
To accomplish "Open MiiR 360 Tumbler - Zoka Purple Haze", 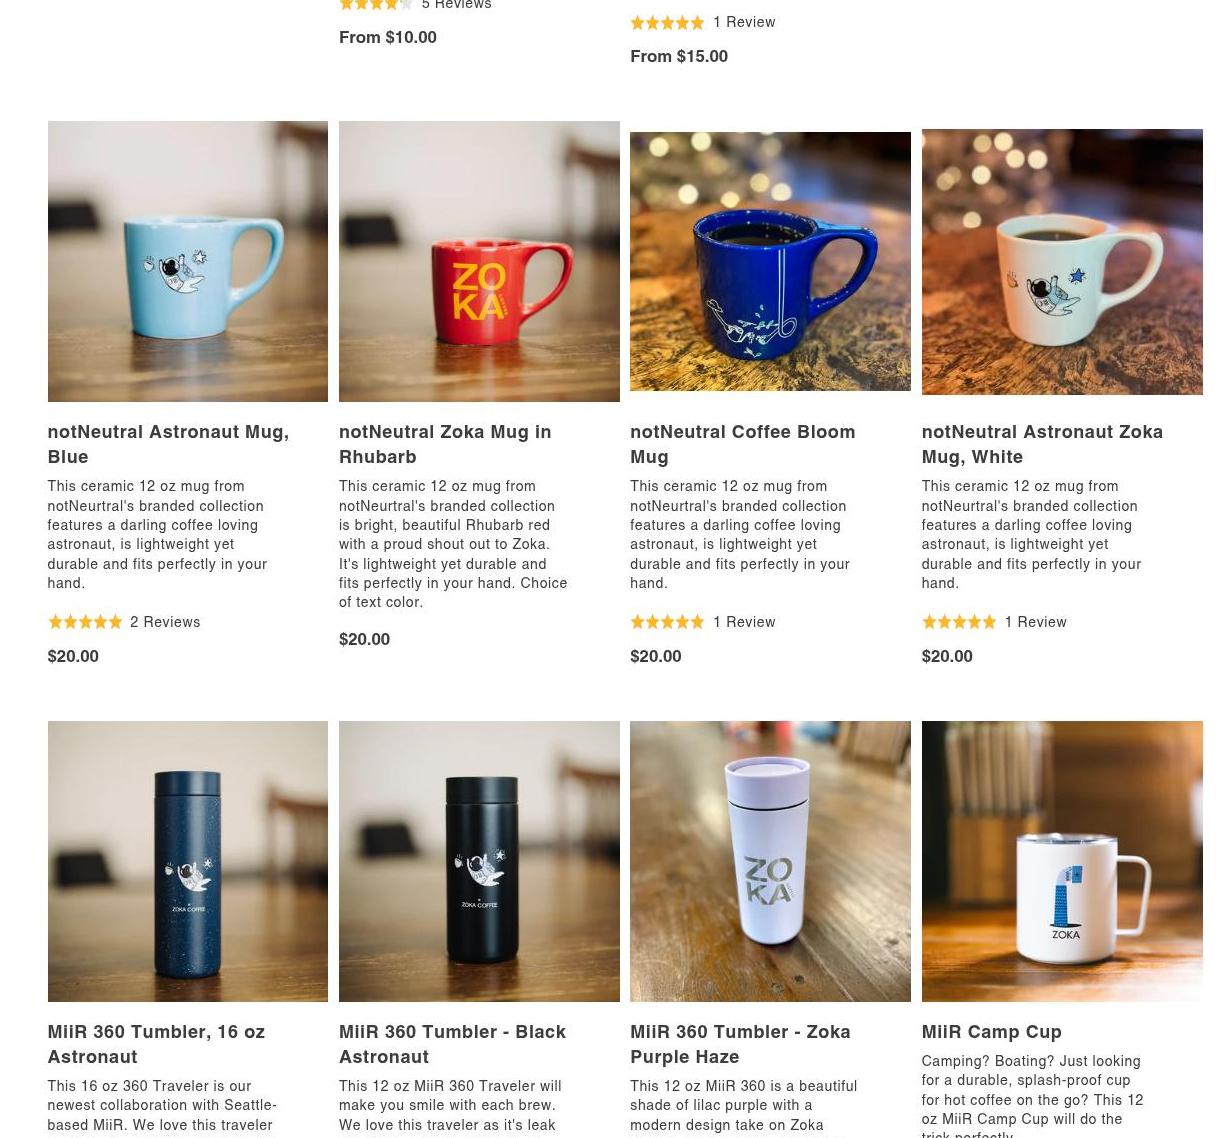I will pyautogui.click(x=740, y=1044).
